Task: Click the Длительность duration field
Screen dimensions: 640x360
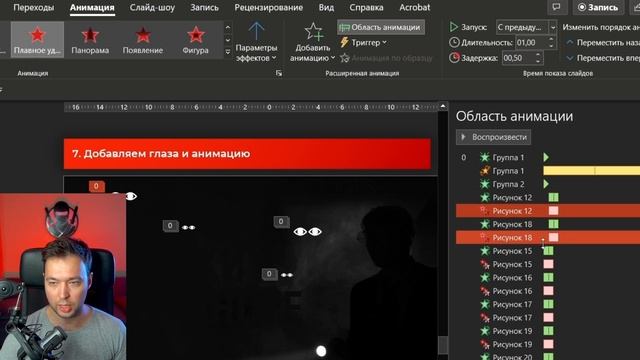Action: (531, 42)
